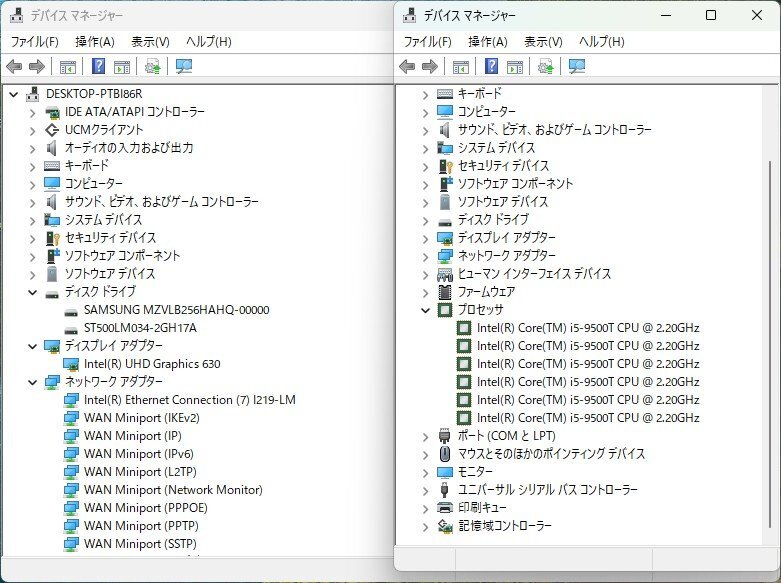Select ヒューマン インターフェイス デバイス category
This screenshot has height=583, width=781.
coord(534,274)
